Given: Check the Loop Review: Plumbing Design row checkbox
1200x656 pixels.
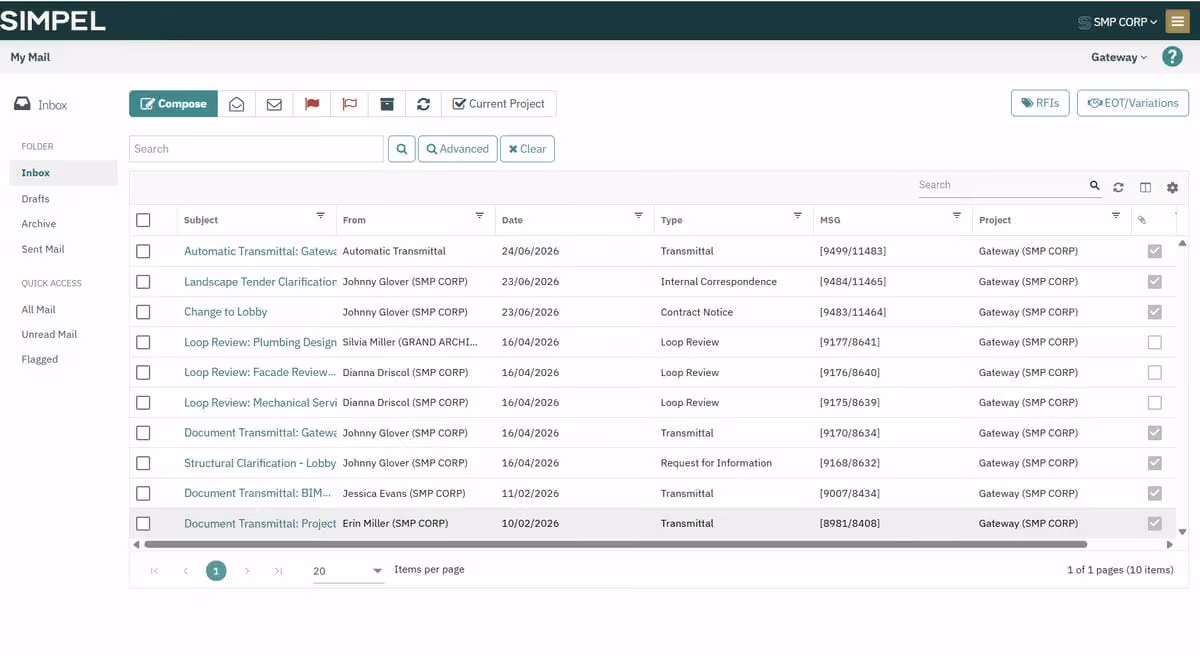Looking at the screenshot, I should click(x=143, y=342).
